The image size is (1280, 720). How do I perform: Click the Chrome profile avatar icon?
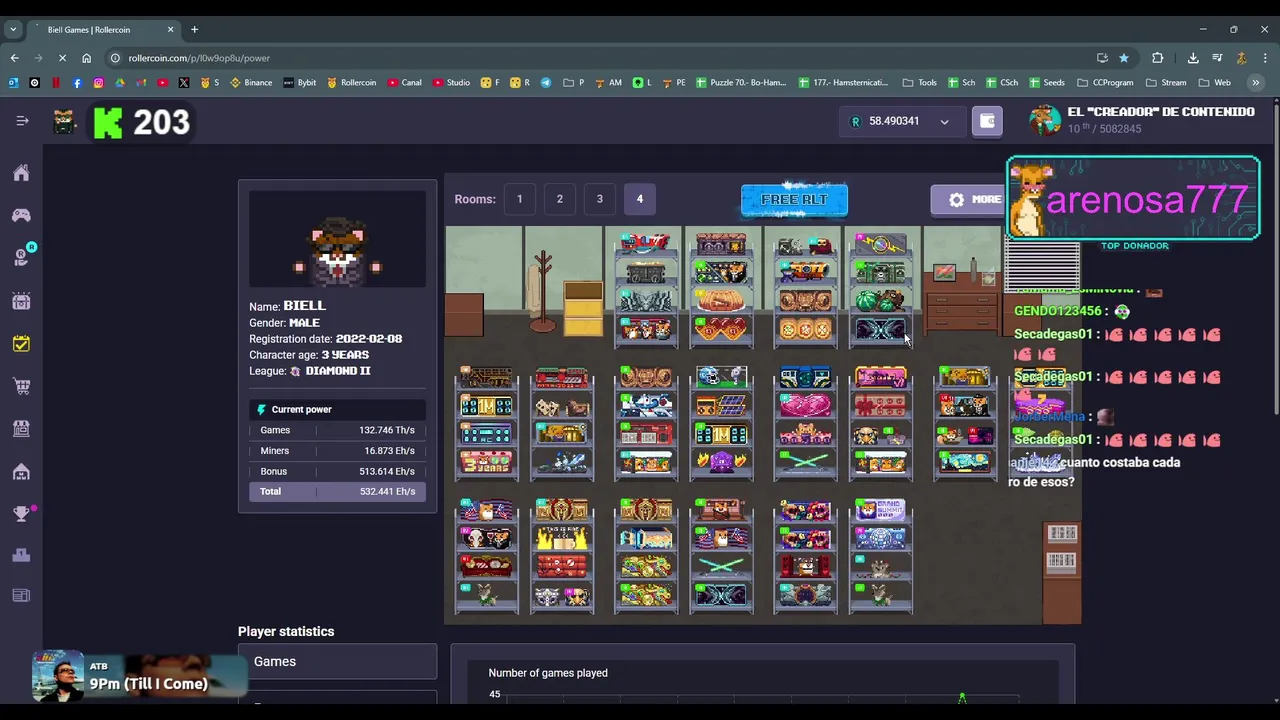tap(1241, 58)
